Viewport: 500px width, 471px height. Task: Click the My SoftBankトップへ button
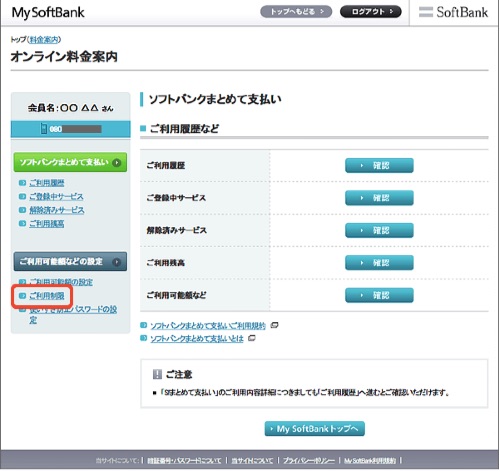click(314, 429)
